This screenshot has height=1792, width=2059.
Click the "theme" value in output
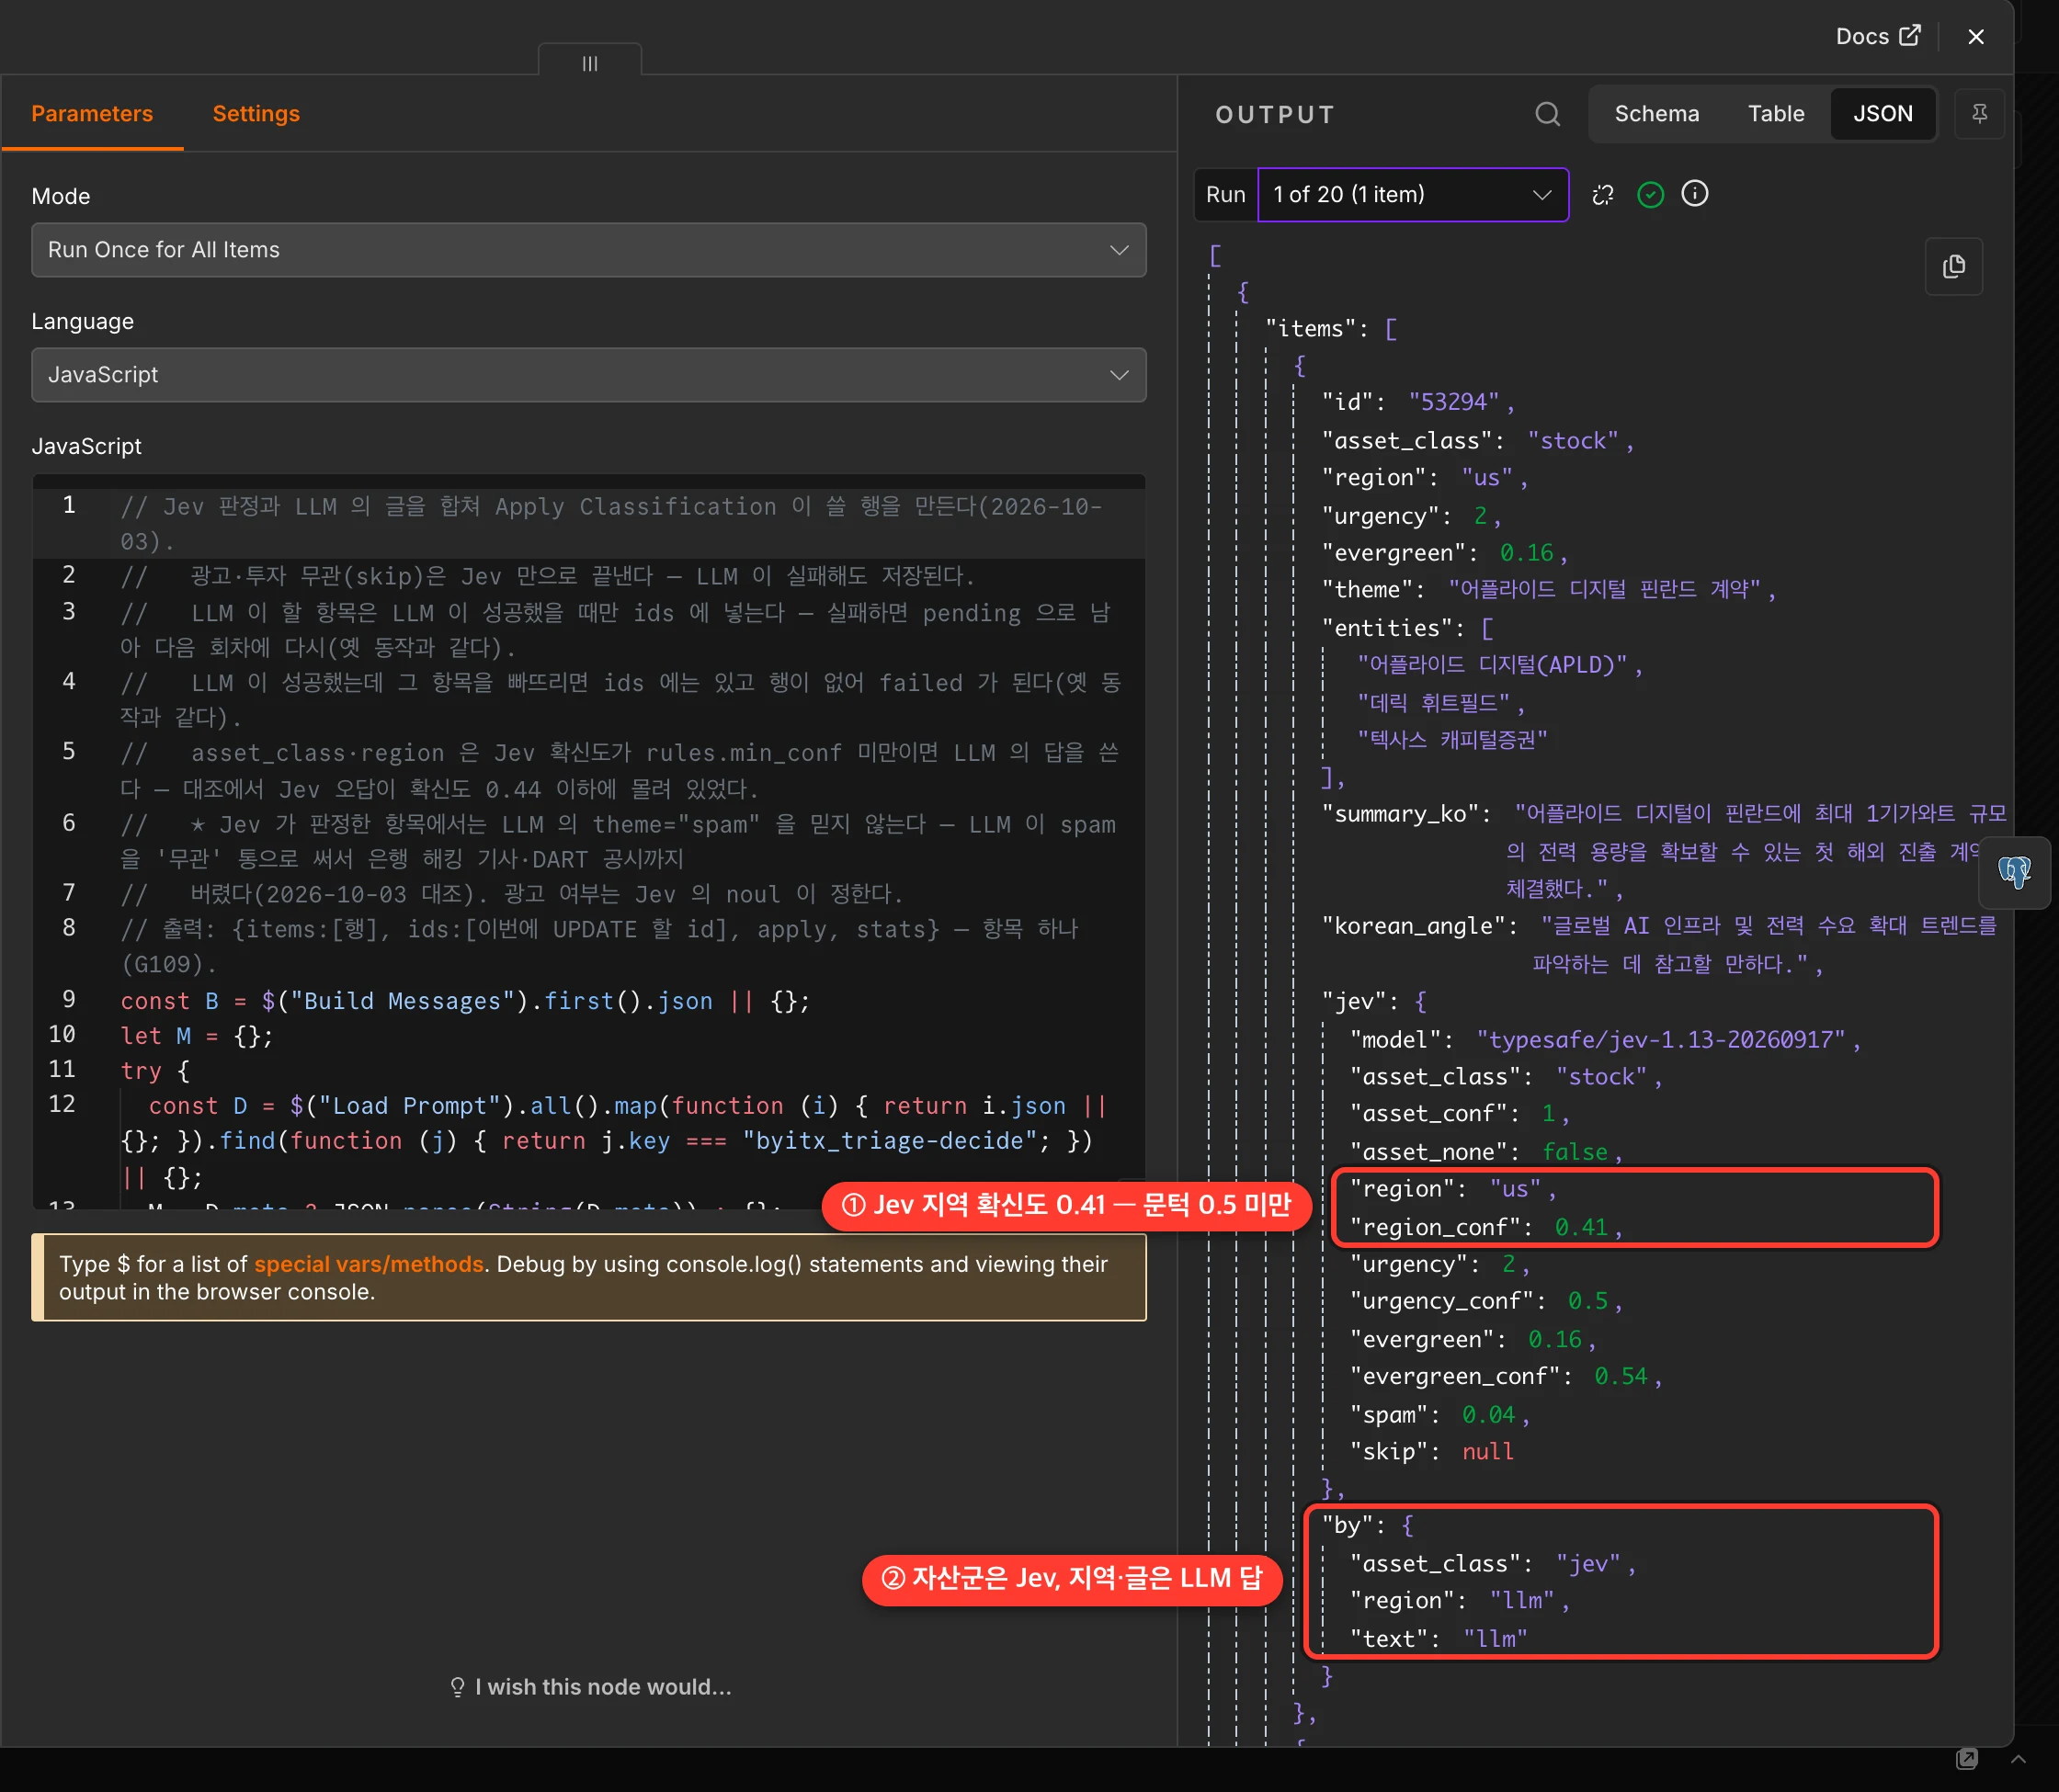click(1604, 590)
